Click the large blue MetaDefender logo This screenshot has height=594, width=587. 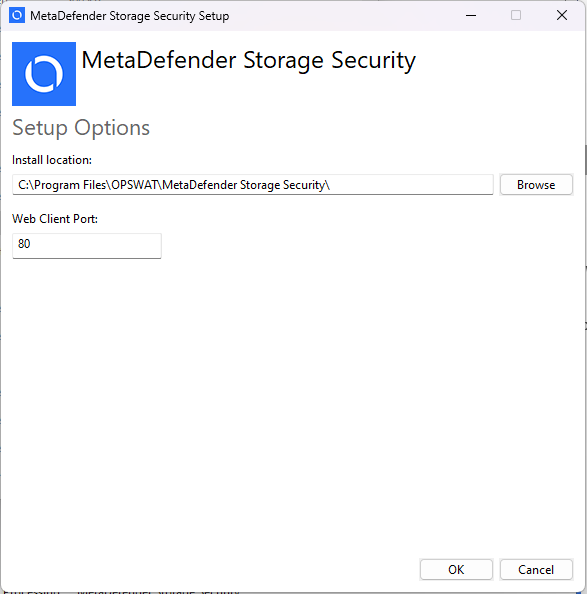(x=44, y=74)
